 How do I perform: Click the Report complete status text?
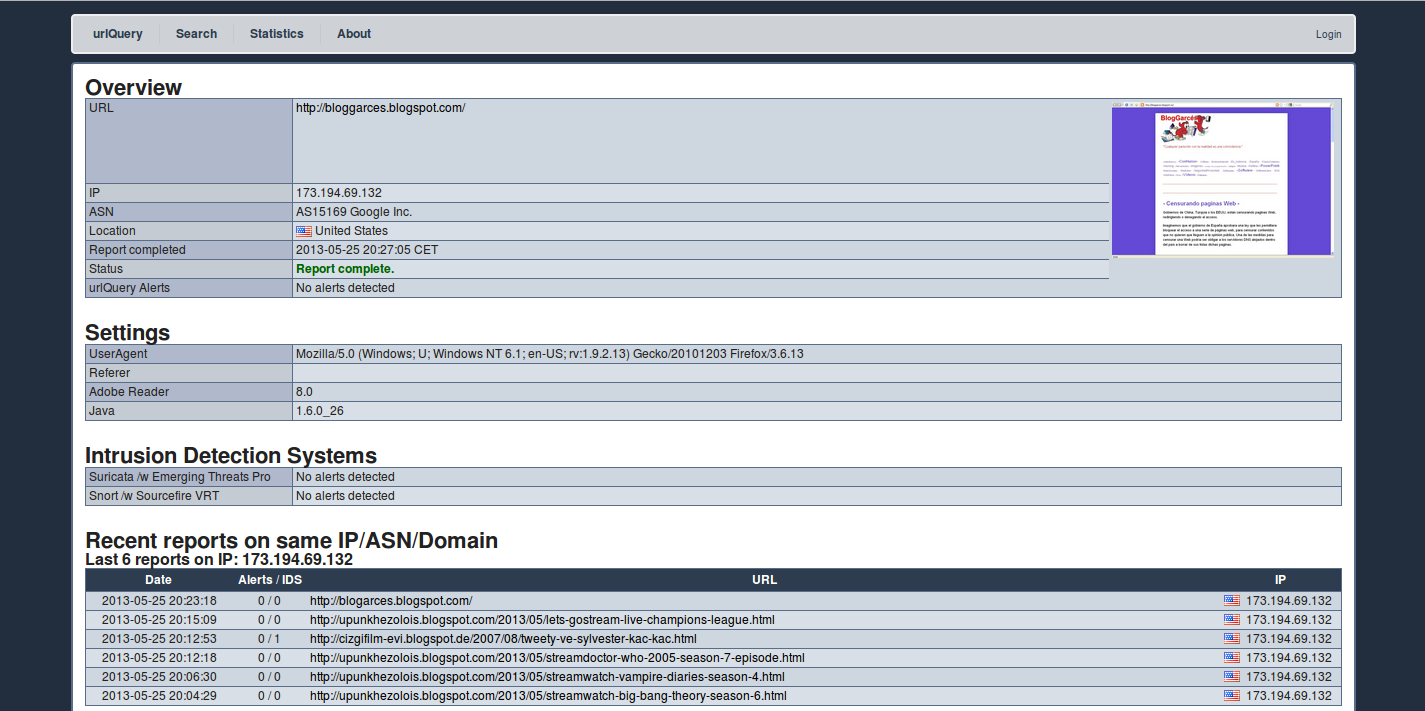[x=344, y=268]
